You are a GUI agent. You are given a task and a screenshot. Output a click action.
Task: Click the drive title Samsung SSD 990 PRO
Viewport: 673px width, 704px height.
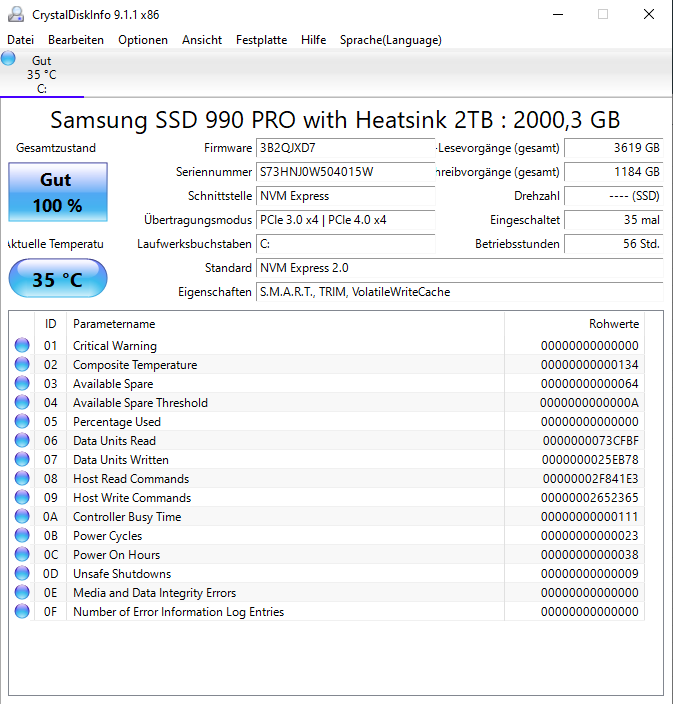point(335,120)
